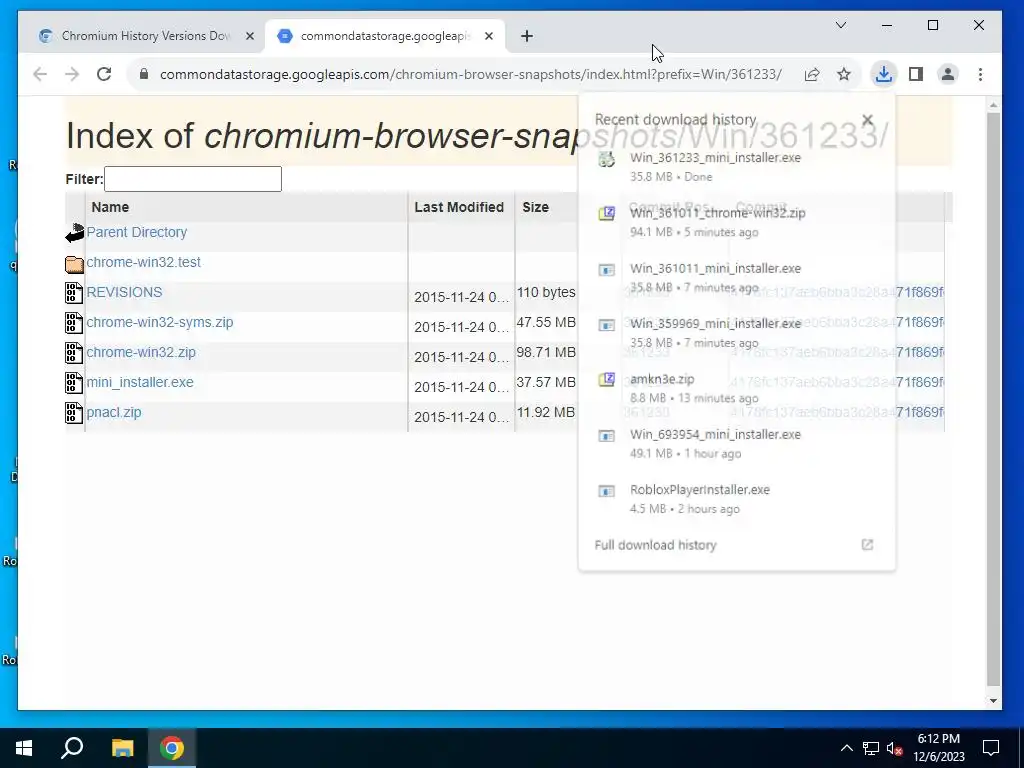Click the Parent Directory back-arrow icon
The image size is (1024, 768).
pos(74,232)
